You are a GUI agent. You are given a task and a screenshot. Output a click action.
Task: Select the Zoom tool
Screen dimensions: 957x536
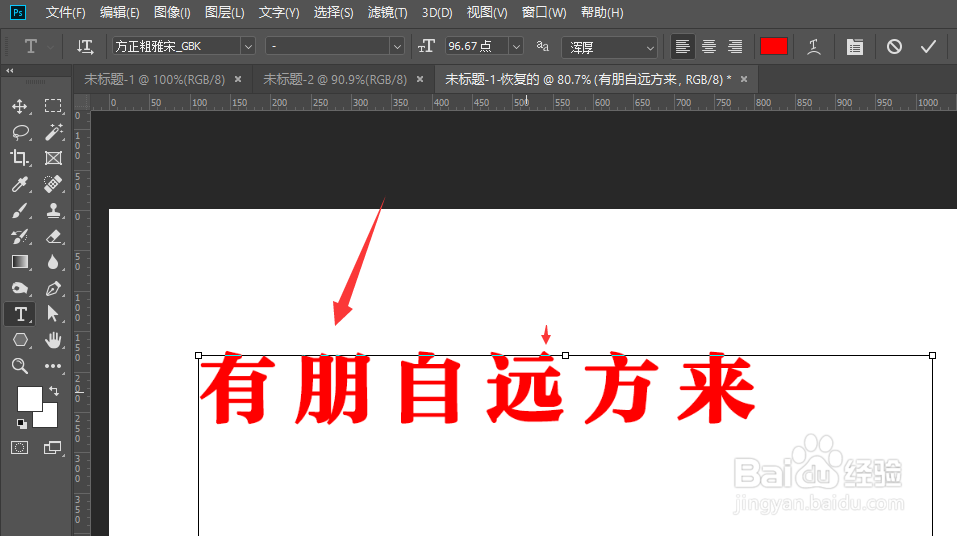pyautogui.click(x=20, y=366)
